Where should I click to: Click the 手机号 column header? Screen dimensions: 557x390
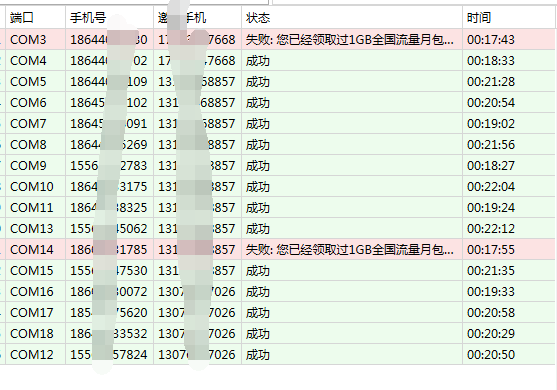pos(109,17)
